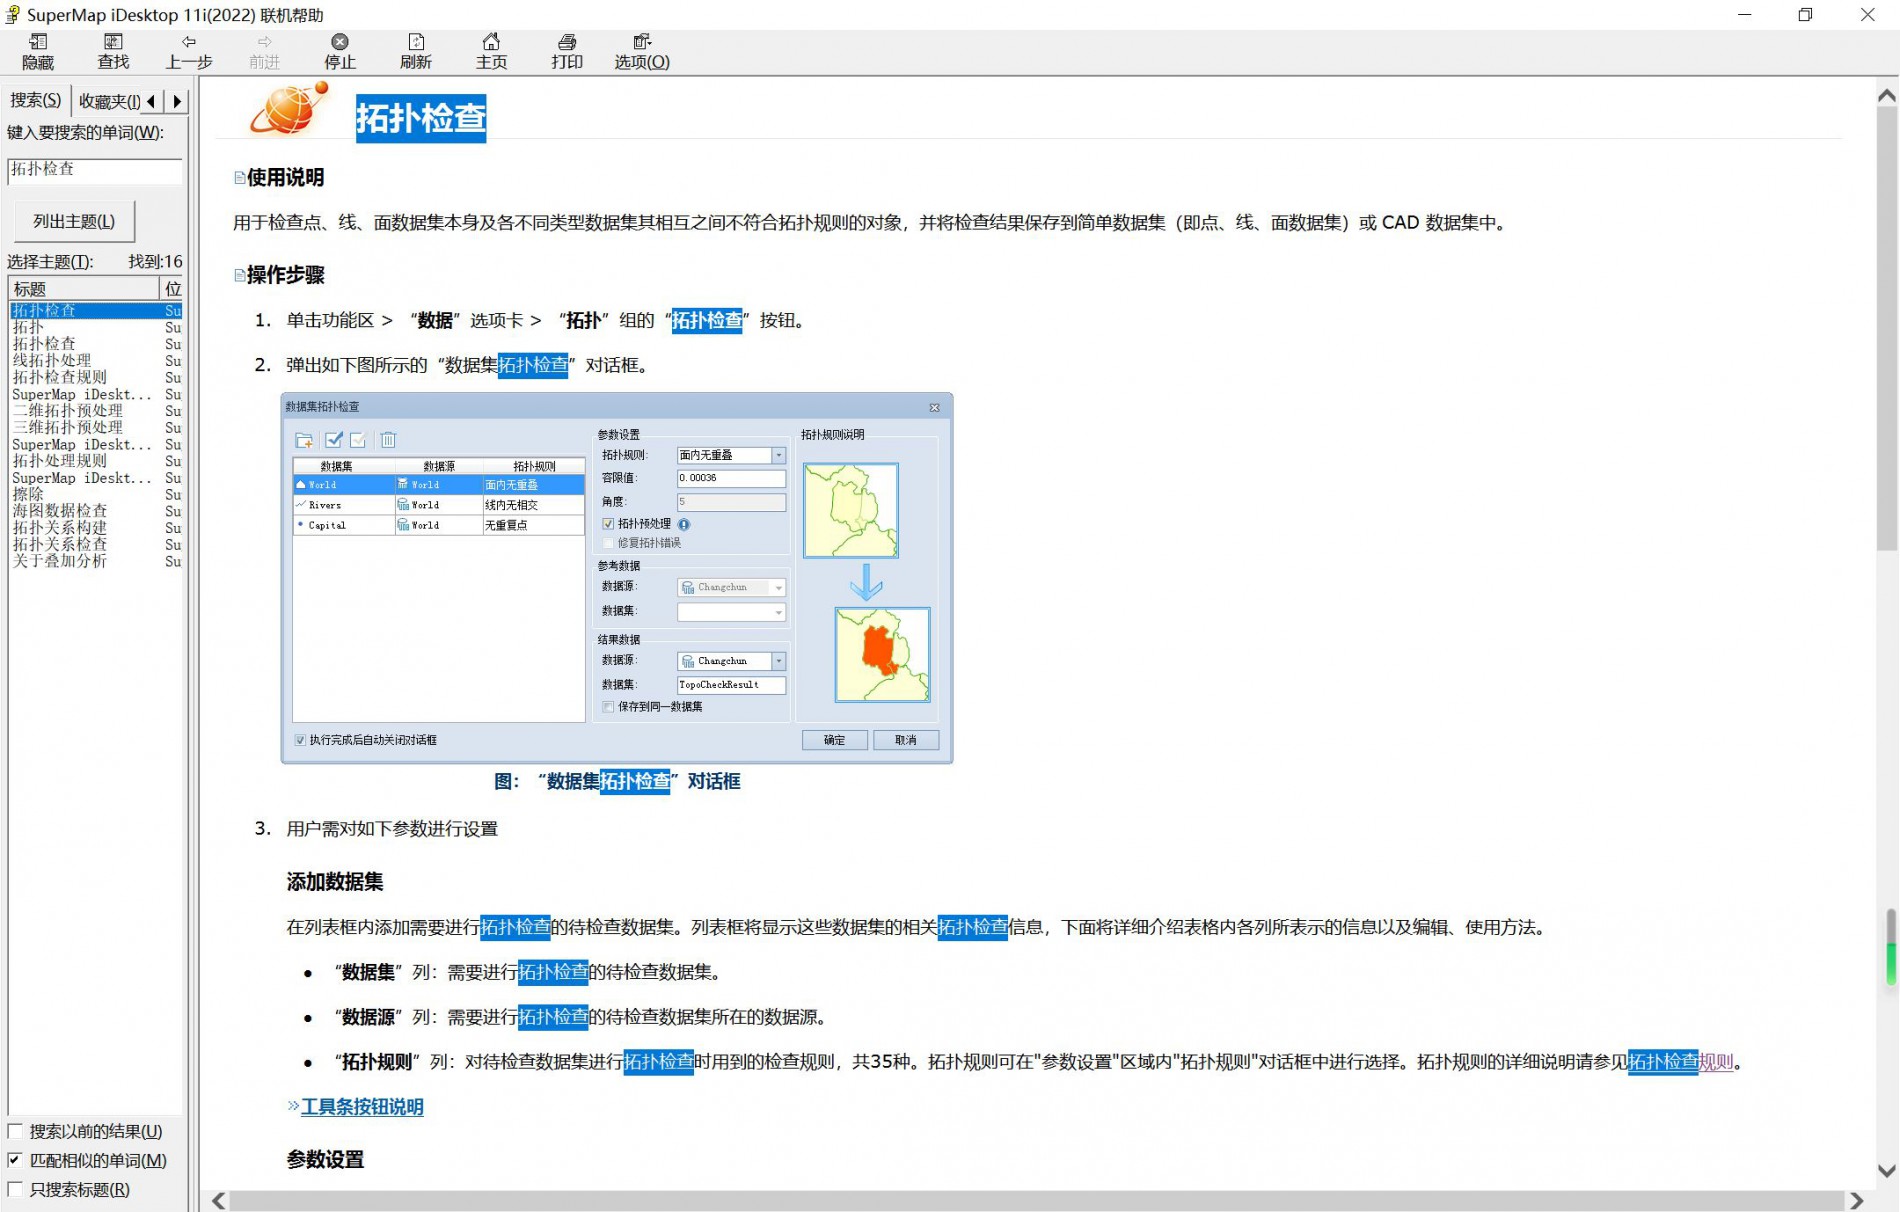
Task: Click the 隐藏 (Hide) toolbar icon
Action: click(x=38, y=51)
